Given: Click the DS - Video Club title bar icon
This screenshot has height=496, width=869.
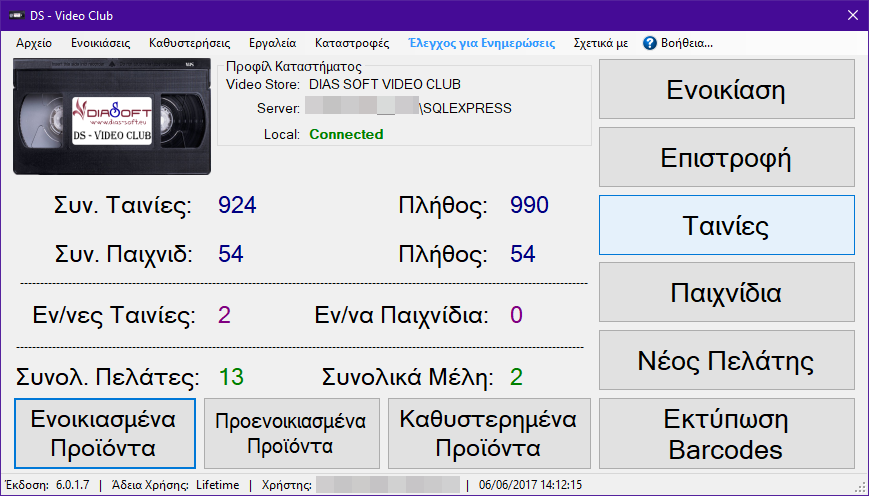Looking at the screenshot, I should click(16, 16).
